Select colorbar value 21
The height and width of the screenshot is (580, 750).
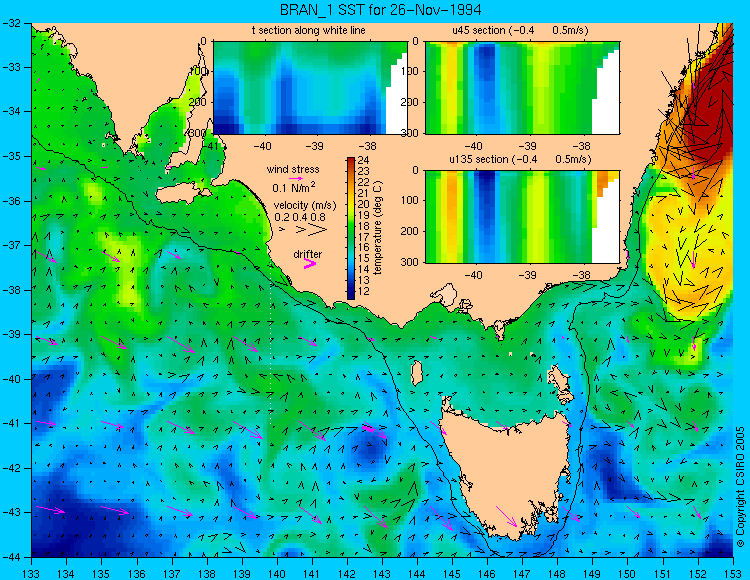click(364, 193)
